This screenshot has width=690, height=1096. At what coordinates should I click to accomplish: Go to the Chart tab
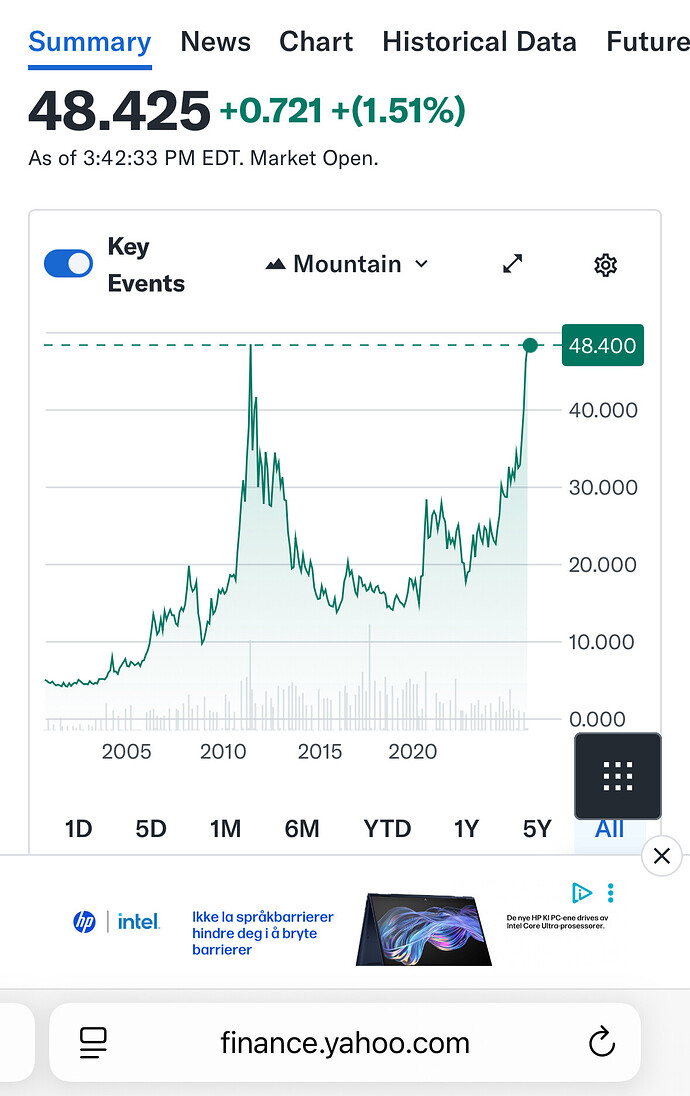point(316,42)
